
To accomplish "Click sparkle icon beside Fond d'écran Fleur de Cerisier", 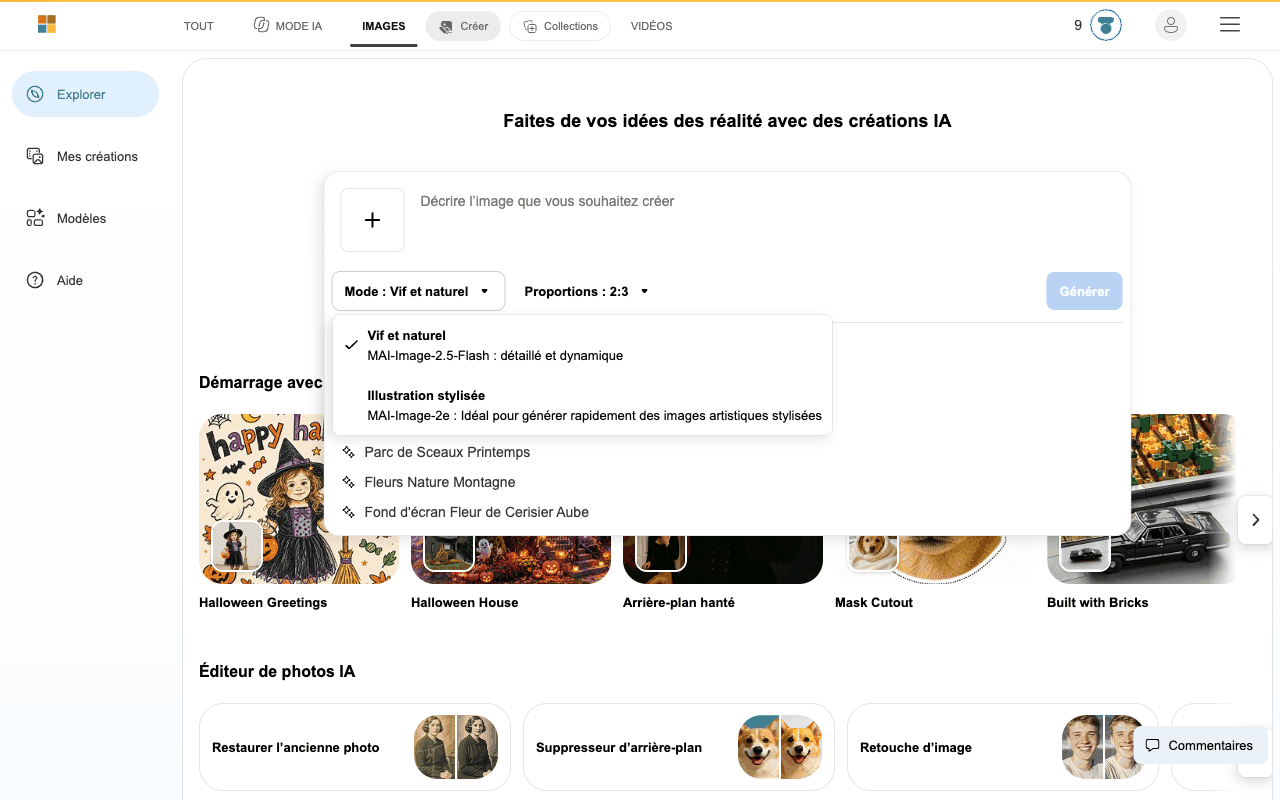I will 349,512.
